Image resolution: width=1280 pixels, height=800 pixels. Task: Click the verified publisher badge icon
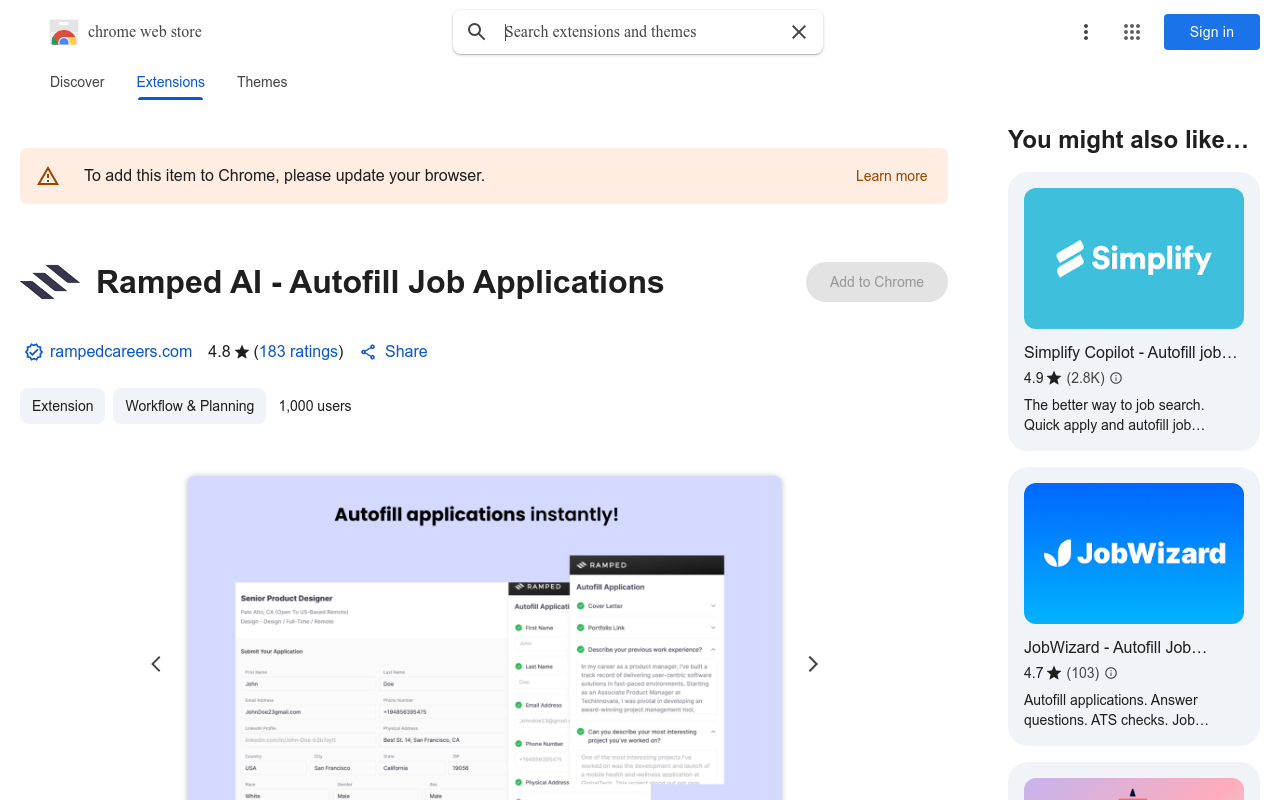[34, 352]
